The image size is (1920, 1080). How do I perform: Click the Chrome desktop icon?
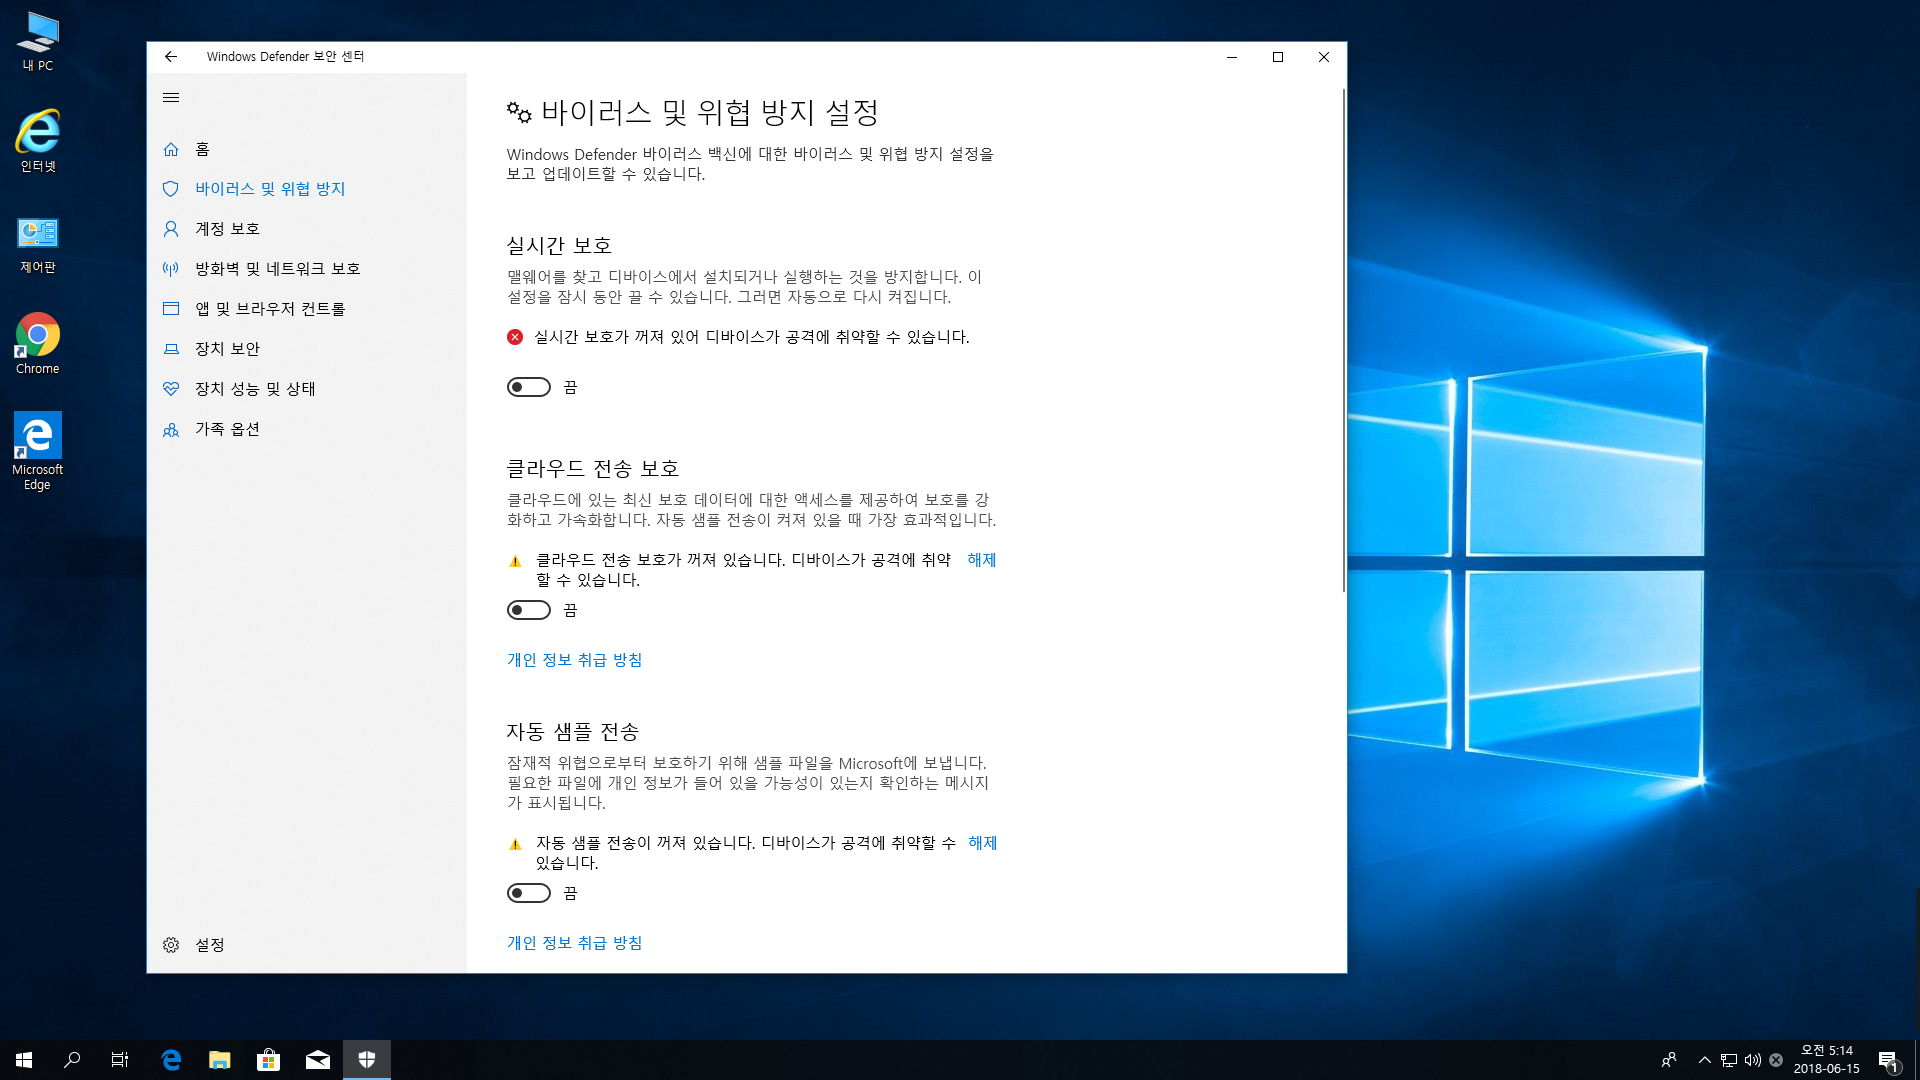[38, 343]
